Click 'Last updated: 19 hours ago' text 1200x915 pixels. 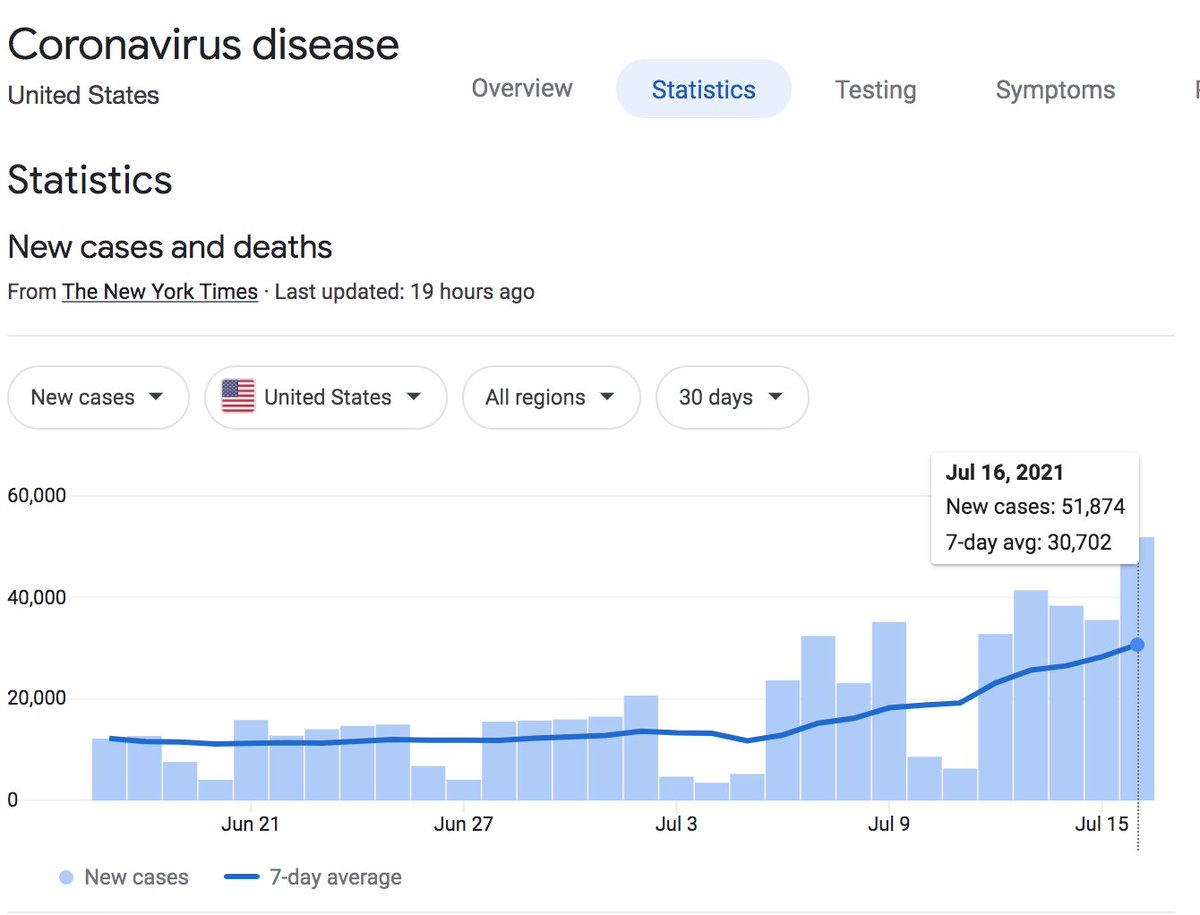point(404,292)
